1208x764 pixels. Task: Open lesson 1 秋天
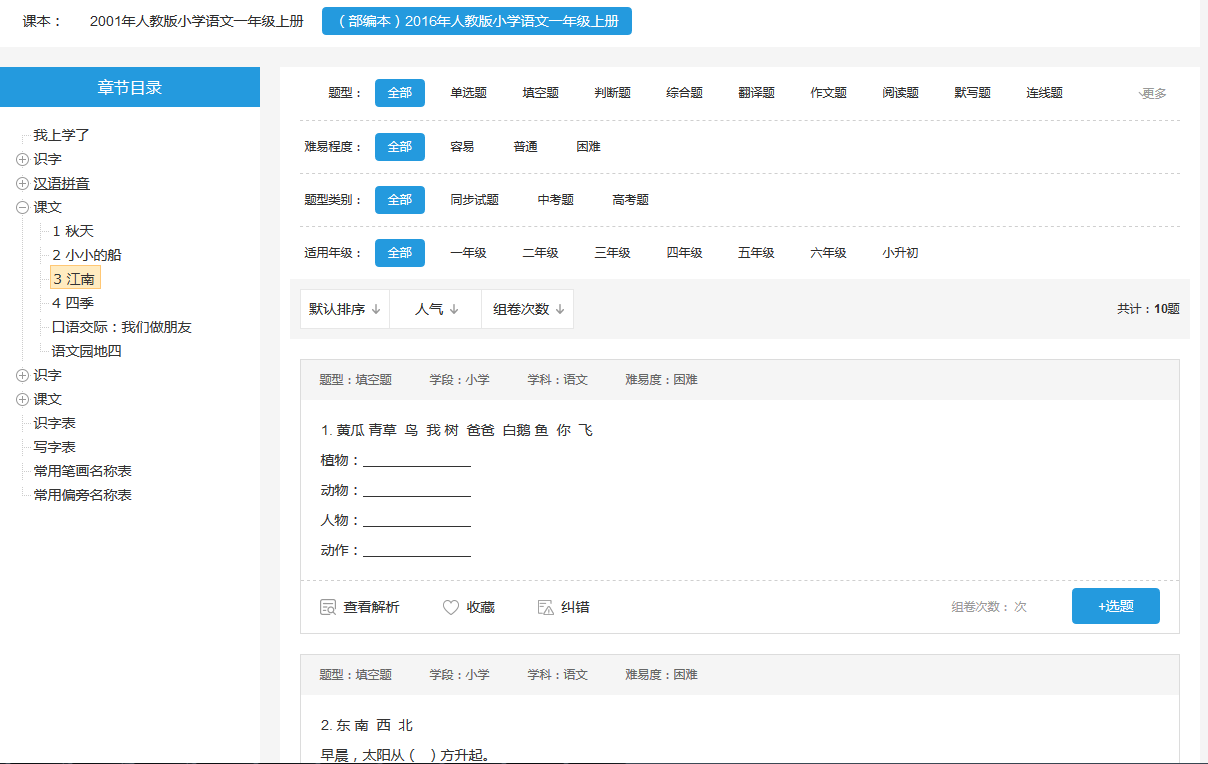[73, 231]
